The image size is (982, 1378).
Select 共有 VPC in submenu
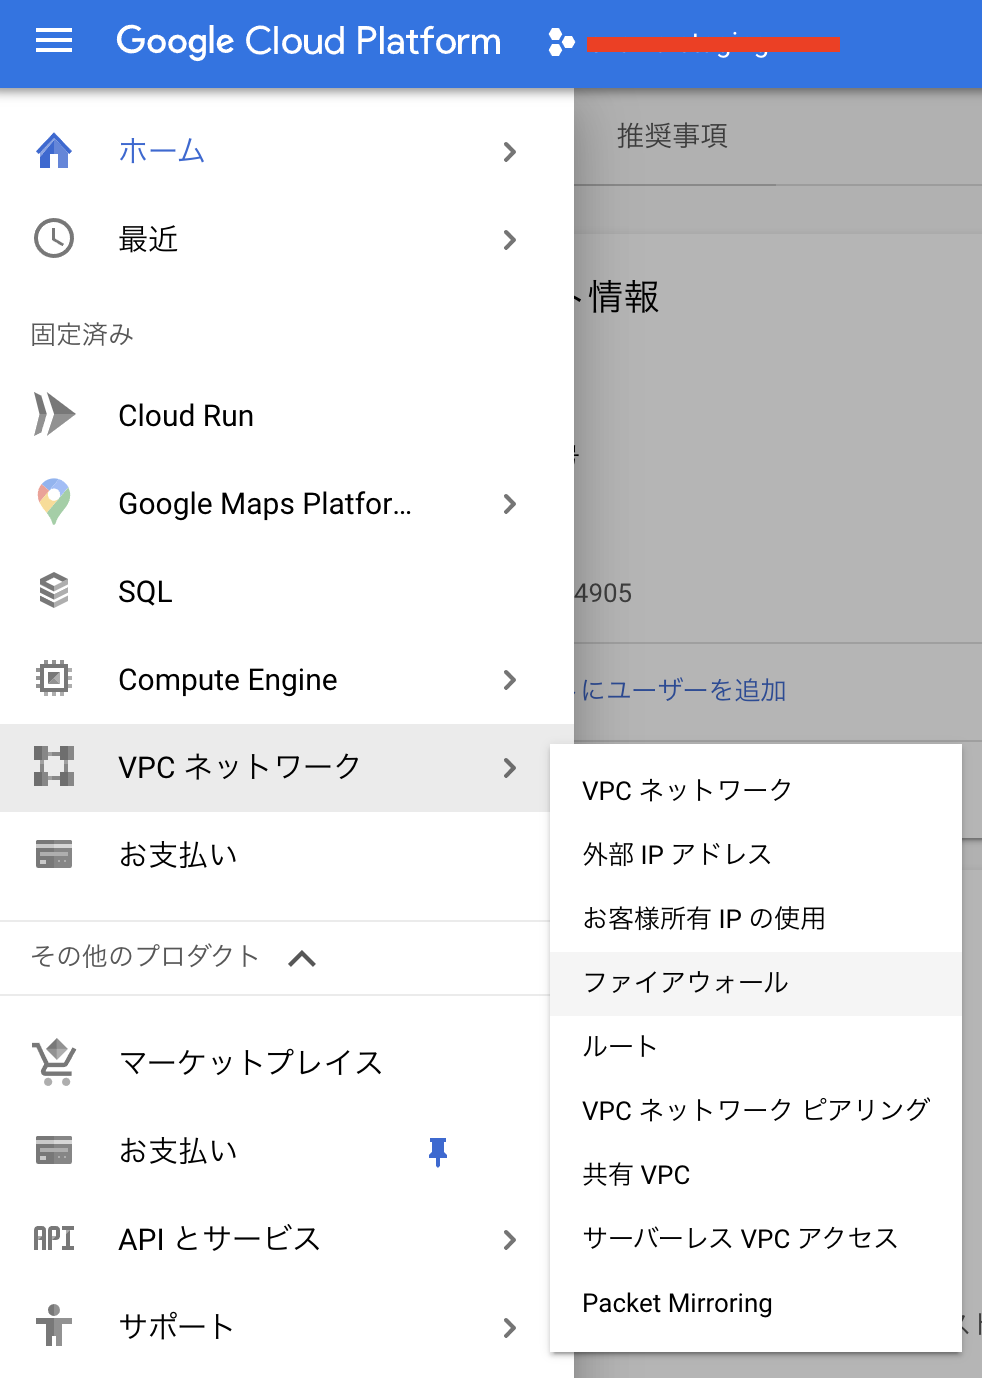[x=756, y=1174]
